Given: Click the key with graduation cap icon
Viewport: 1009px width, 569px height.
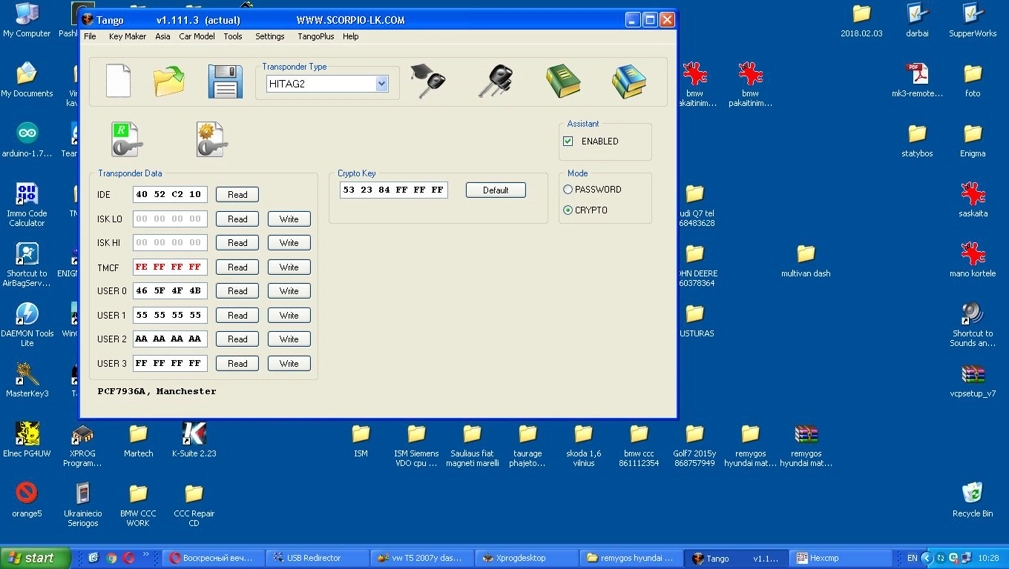Looking at the screenshot, I should [x=428, y=80].
